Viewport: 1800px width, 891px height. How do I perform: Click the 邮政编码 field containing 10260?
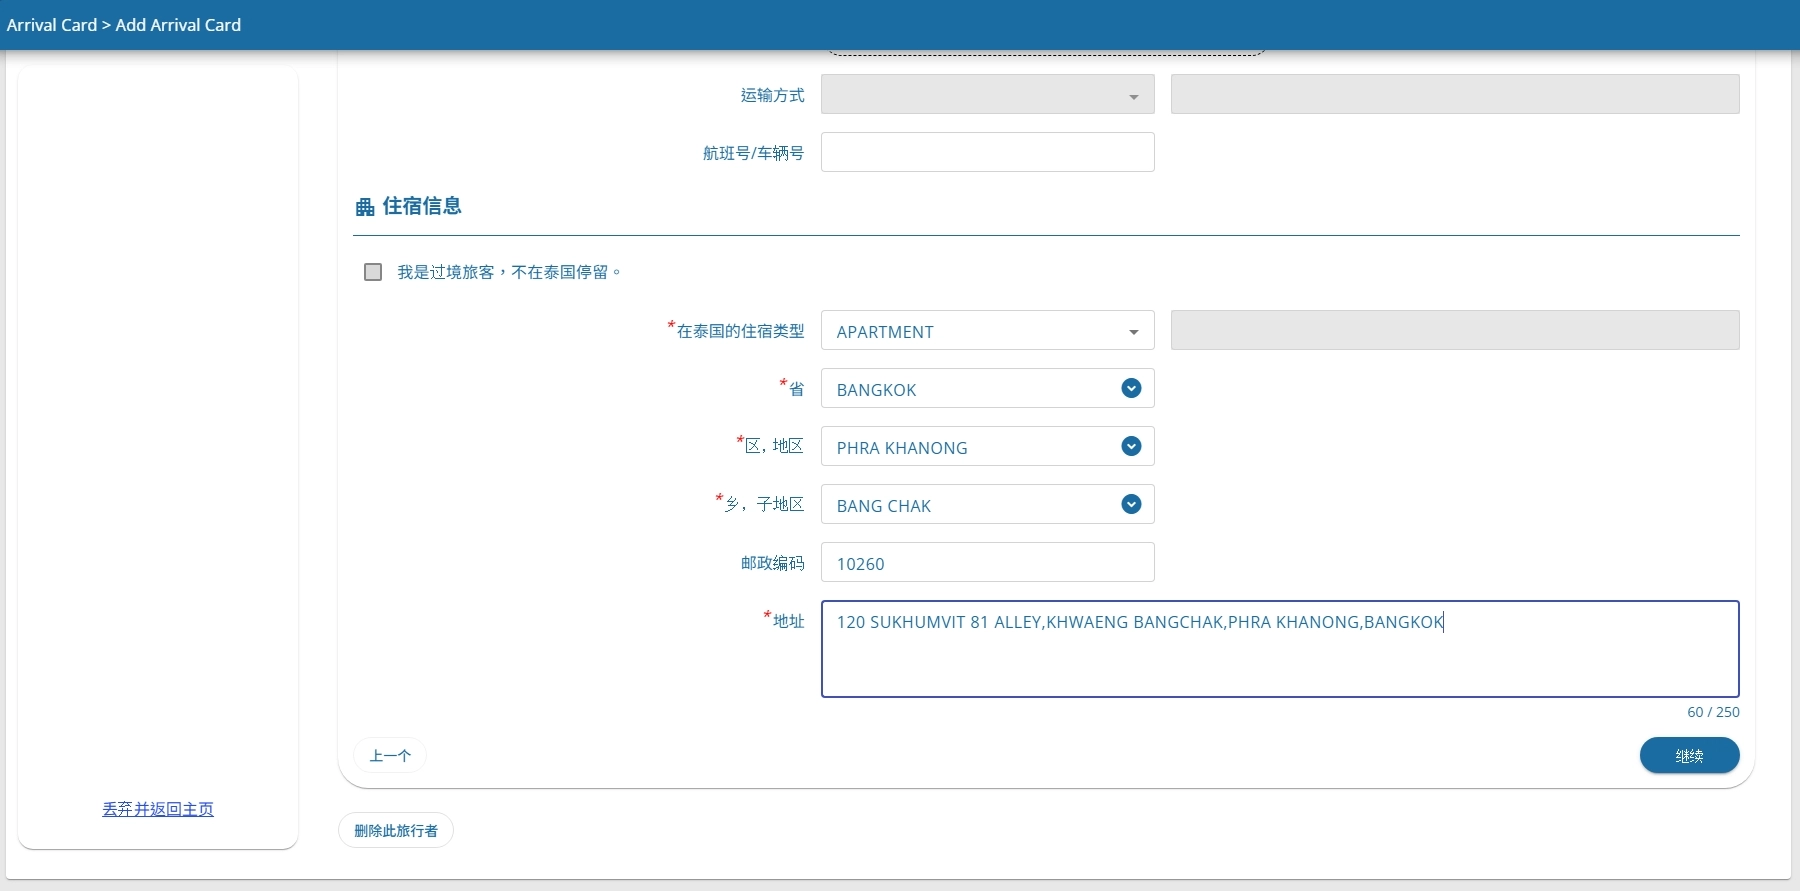[x=987, y=562]
